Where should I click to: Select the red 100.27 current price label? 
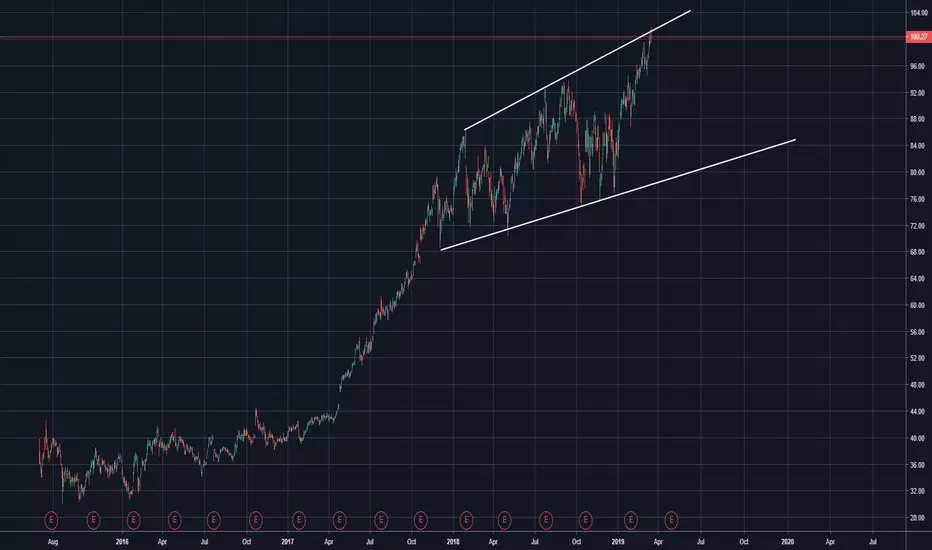click(x=918, y=37)
